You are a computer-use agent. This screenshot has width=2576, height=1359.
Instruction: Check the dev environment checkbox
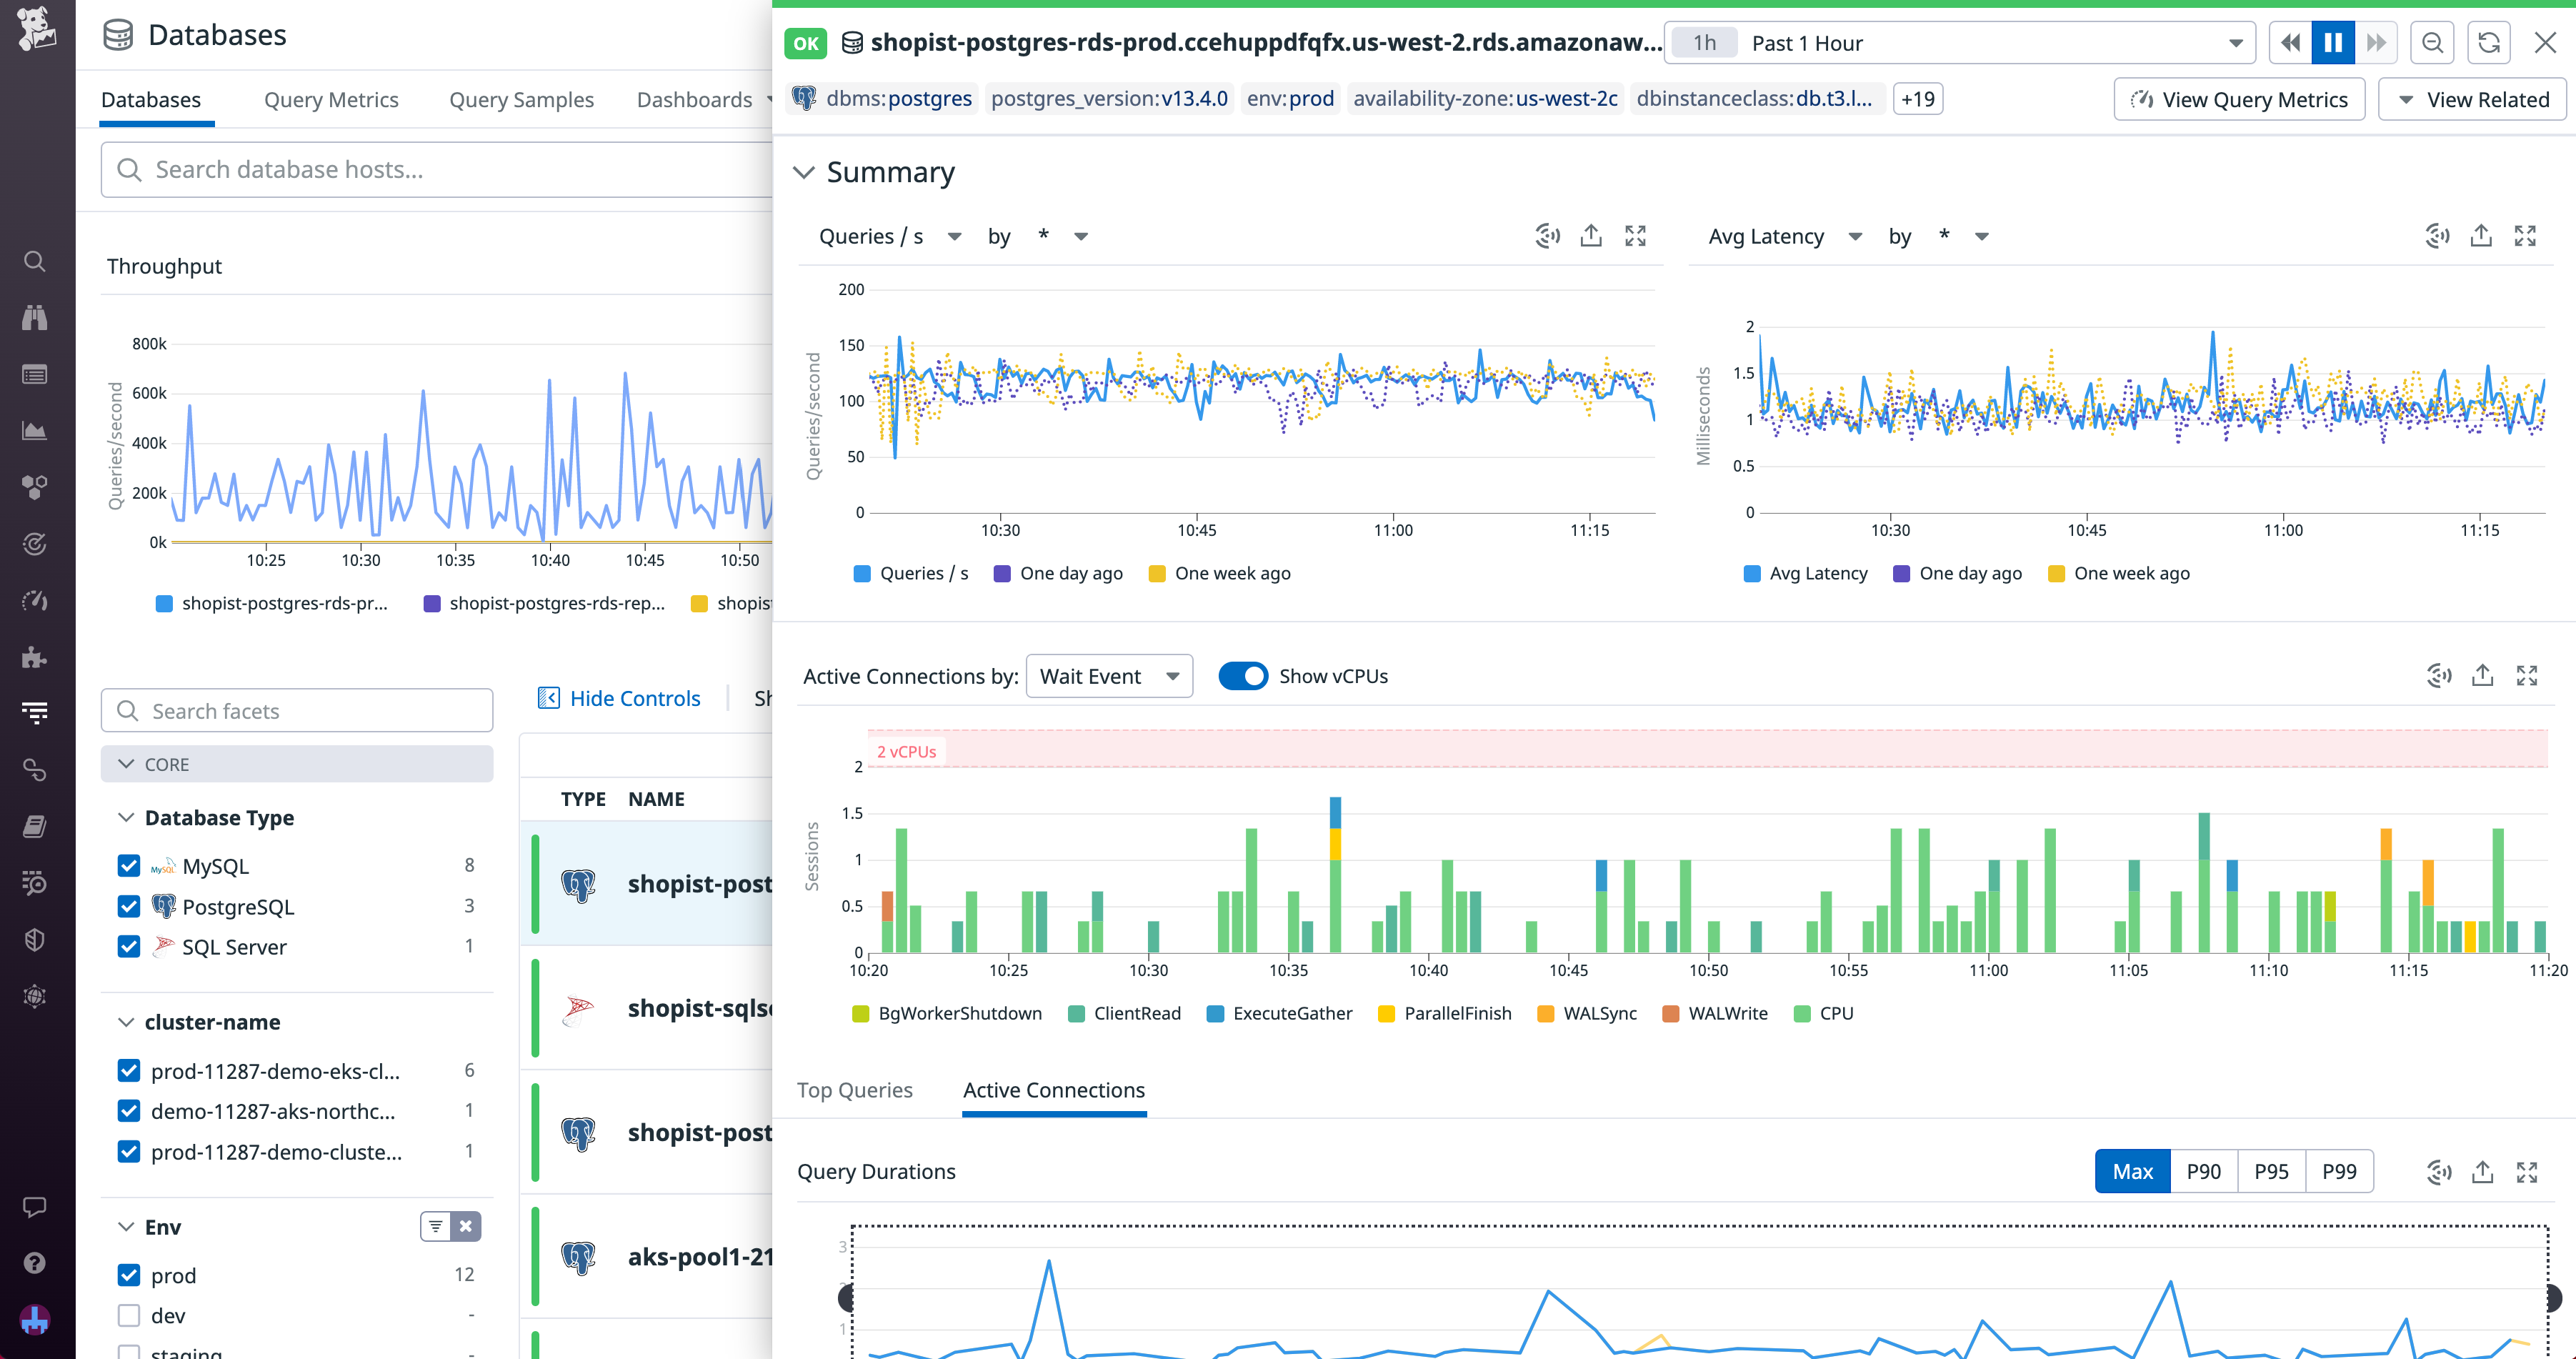tap(129, 1315)
